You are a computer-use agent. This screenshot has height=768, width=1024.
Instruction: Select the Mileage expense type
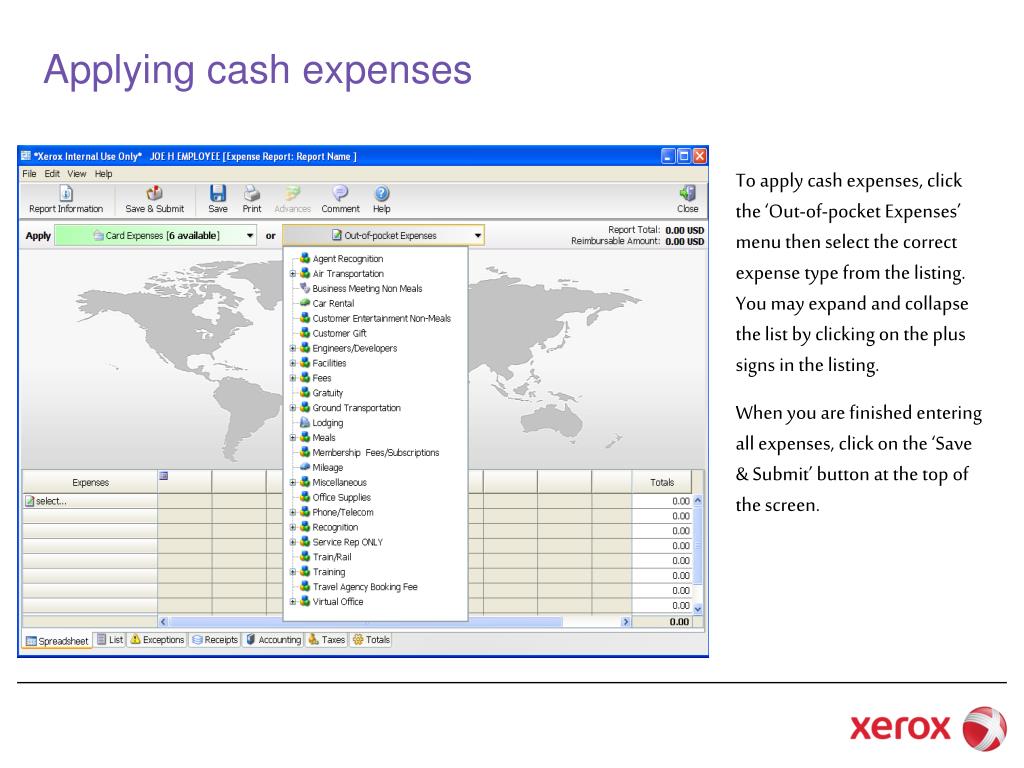coord(327,468)
